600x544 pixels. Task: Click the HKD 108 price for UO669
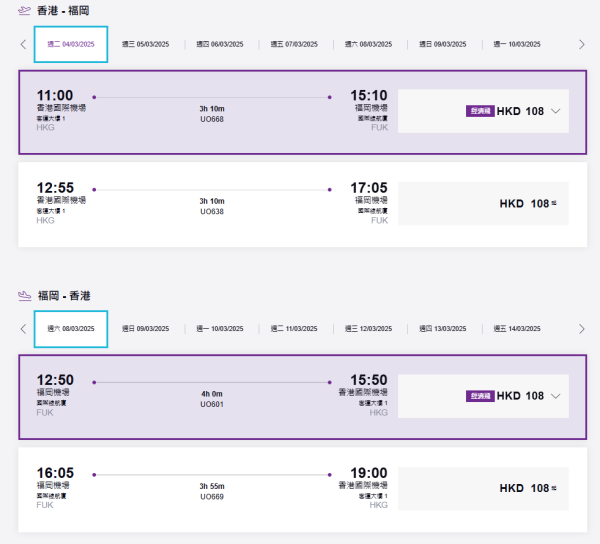(x=528, y=489)
